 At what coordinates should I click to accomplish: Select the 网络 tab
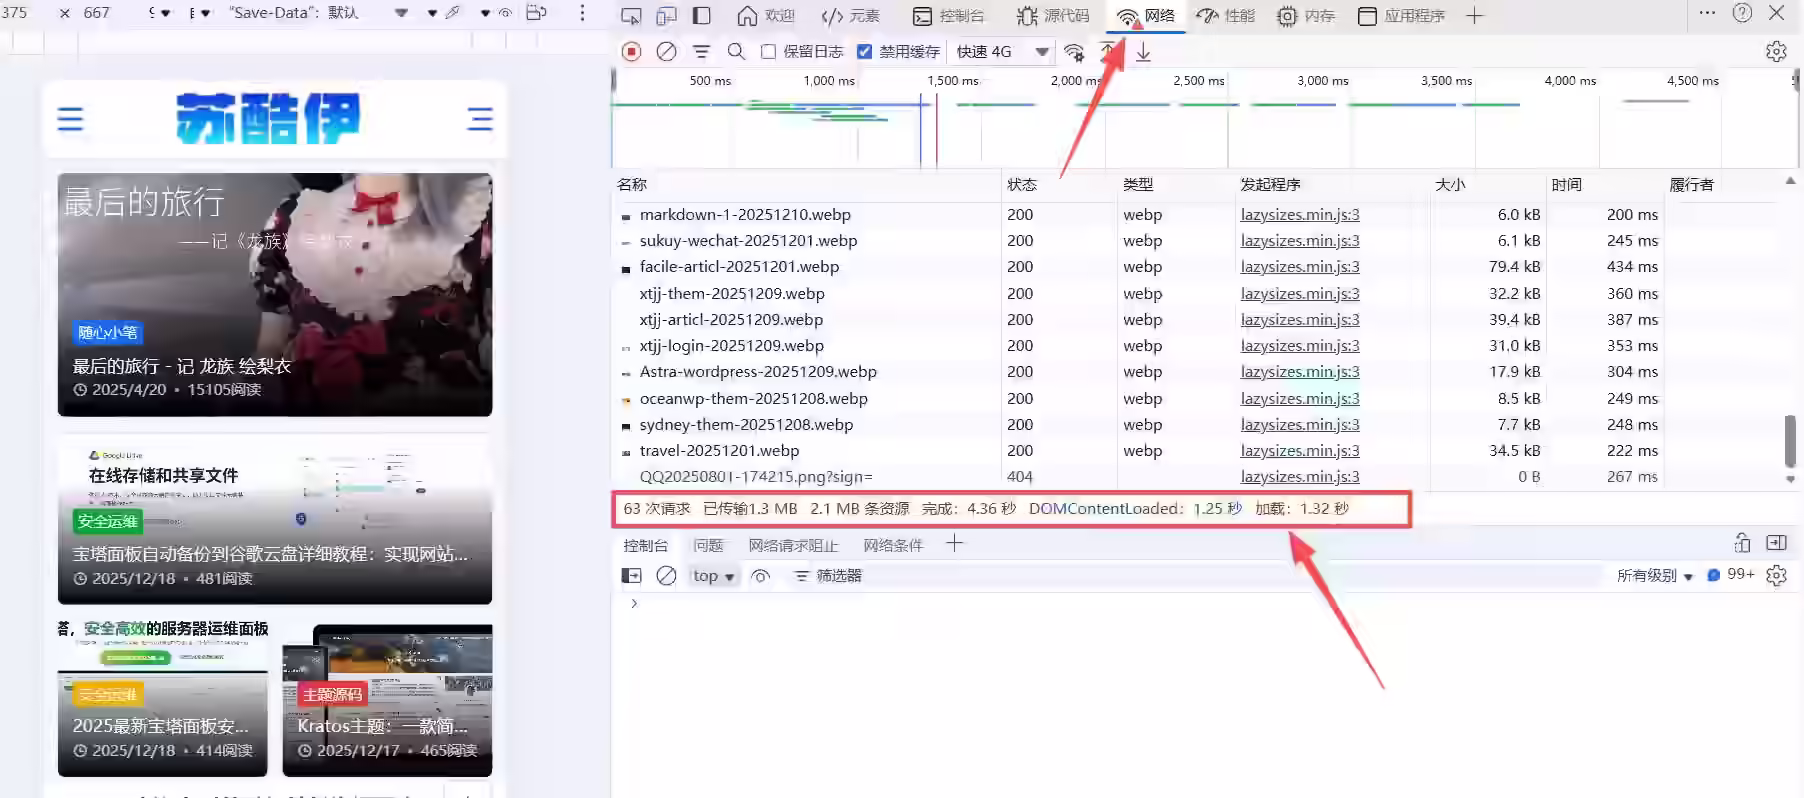click(1146, 16)
